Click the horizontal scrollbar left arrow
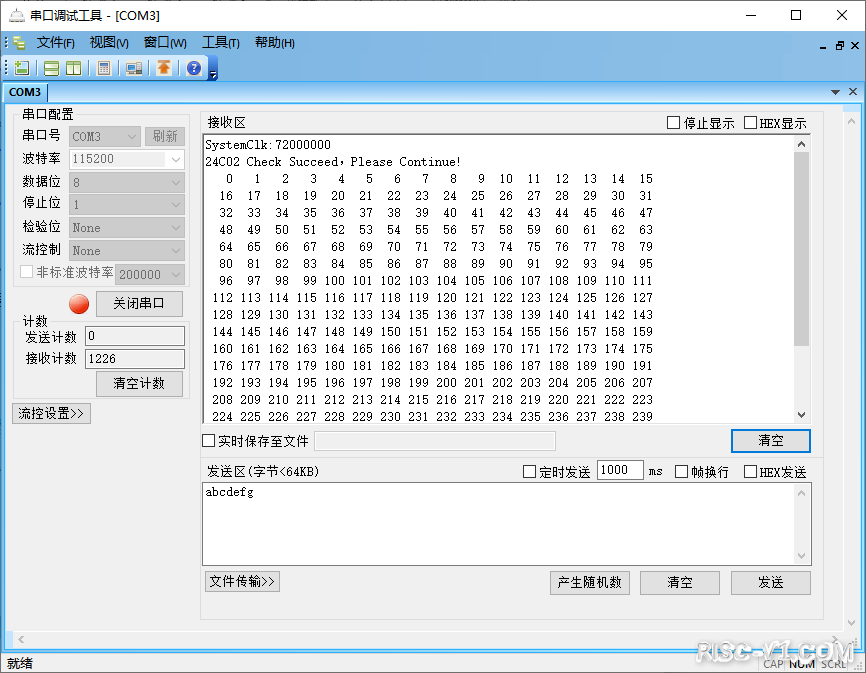 21,639
